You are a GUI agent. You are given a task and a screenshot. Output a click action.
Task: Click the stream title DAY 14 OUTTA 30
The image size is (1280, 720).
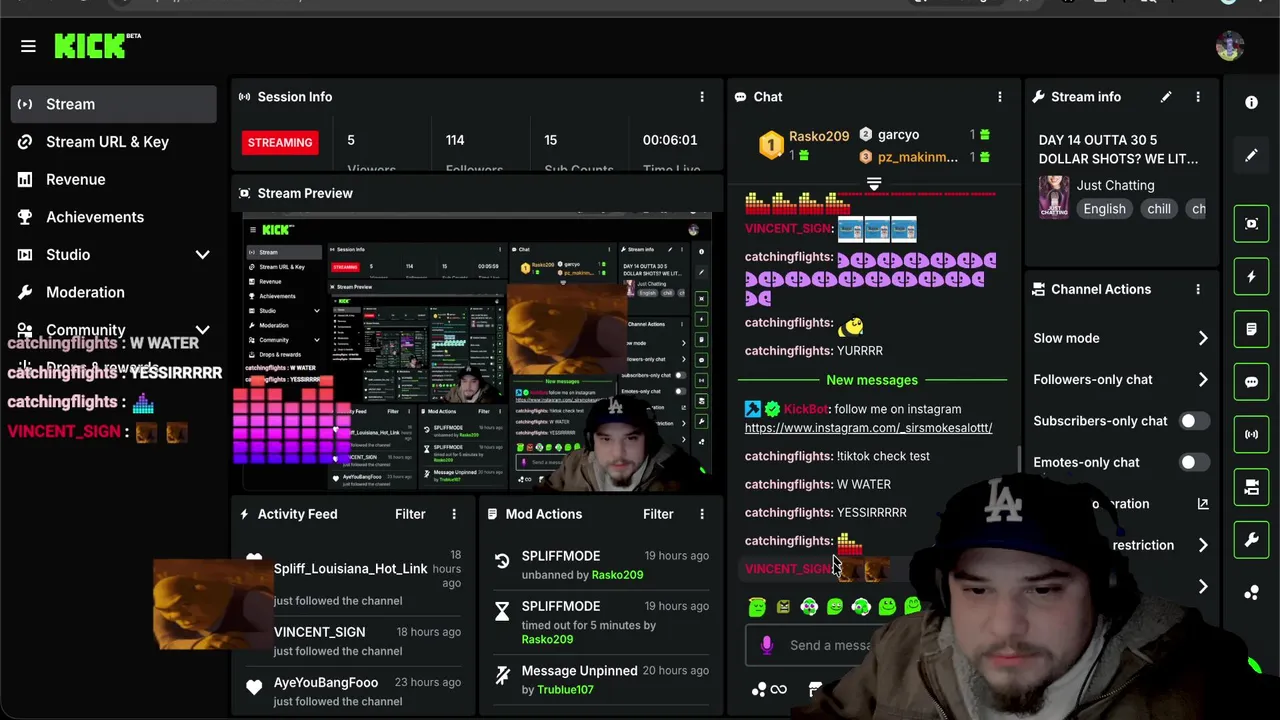pyautogui.click(x=1118, y=150)
